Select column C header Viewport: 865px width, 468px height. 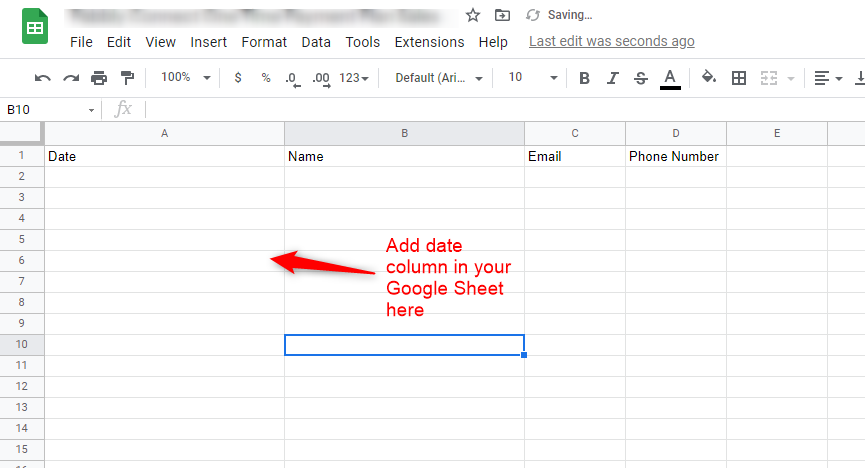pos(575,134)
